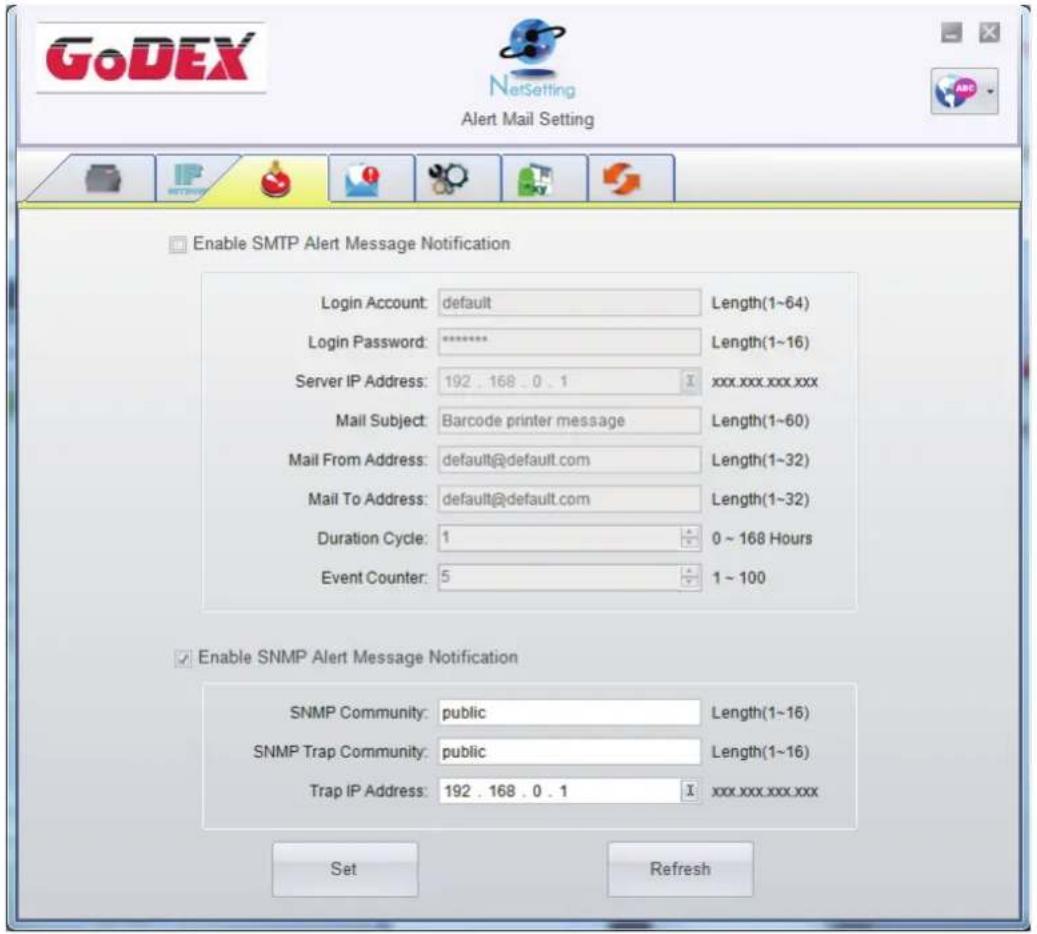Open the language globe dropdown
The width and height of the screenshot is (1037, 934).
[x=964, y=91]
